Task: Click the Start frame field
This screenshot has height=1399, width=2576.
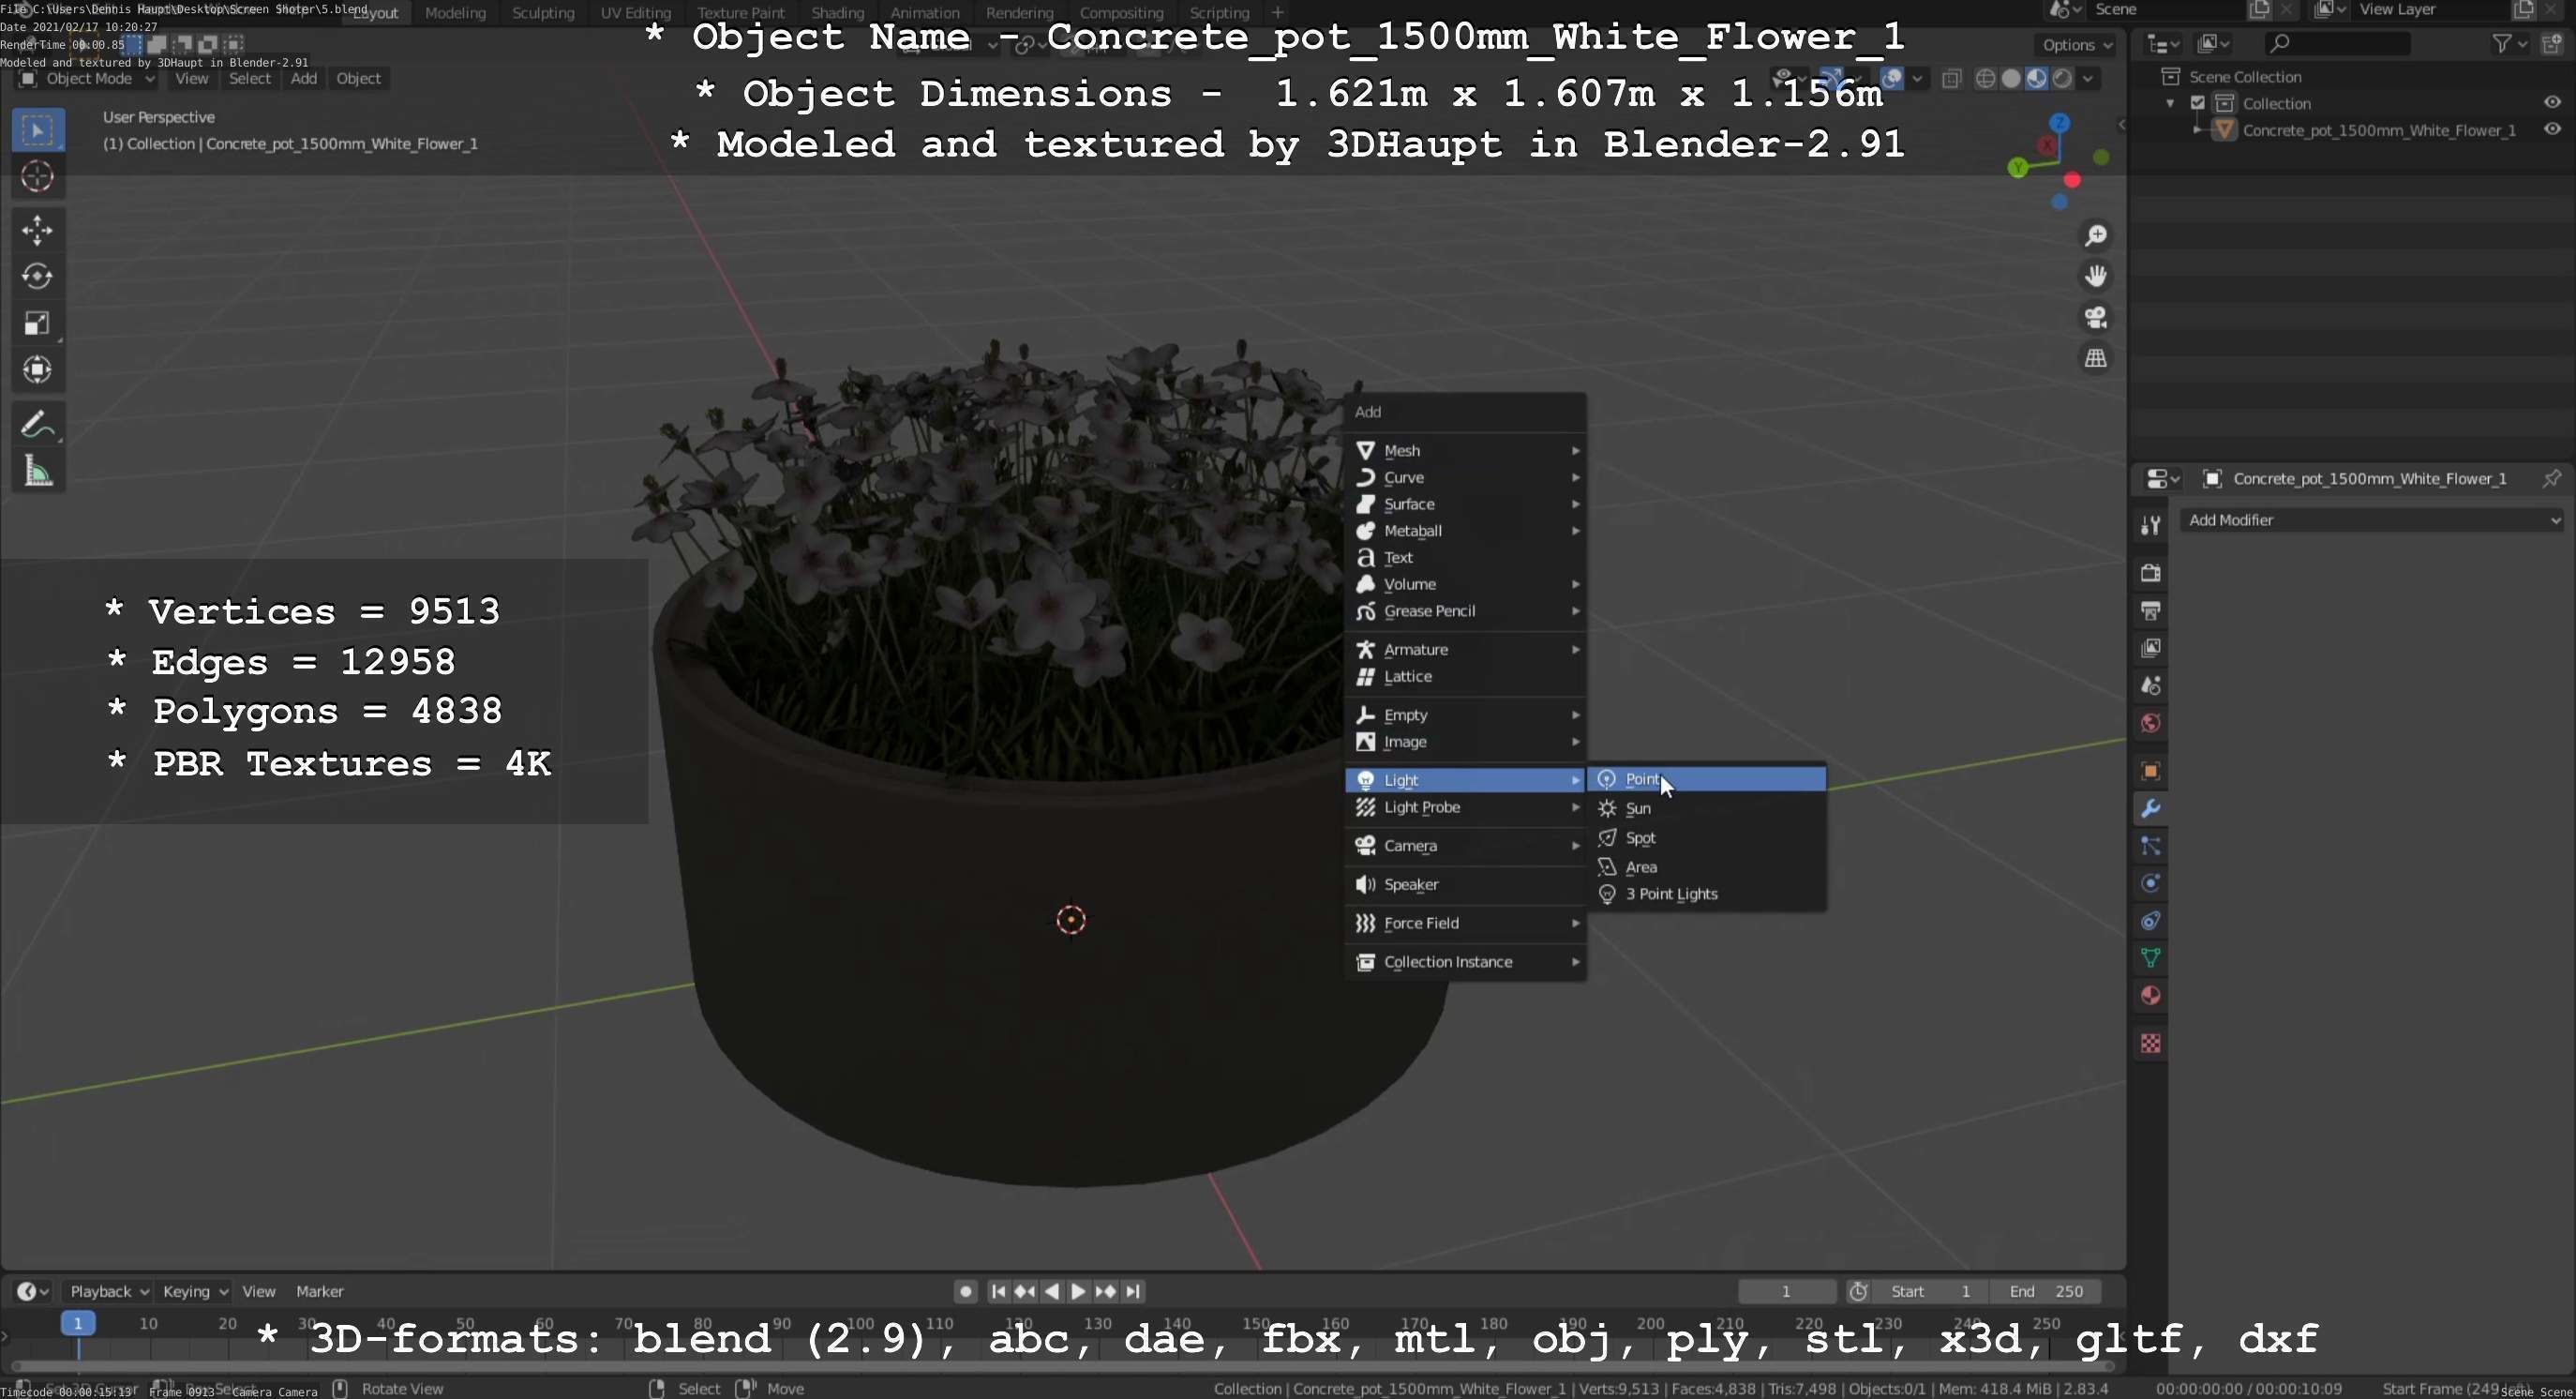Action: coord(1930,1292)
